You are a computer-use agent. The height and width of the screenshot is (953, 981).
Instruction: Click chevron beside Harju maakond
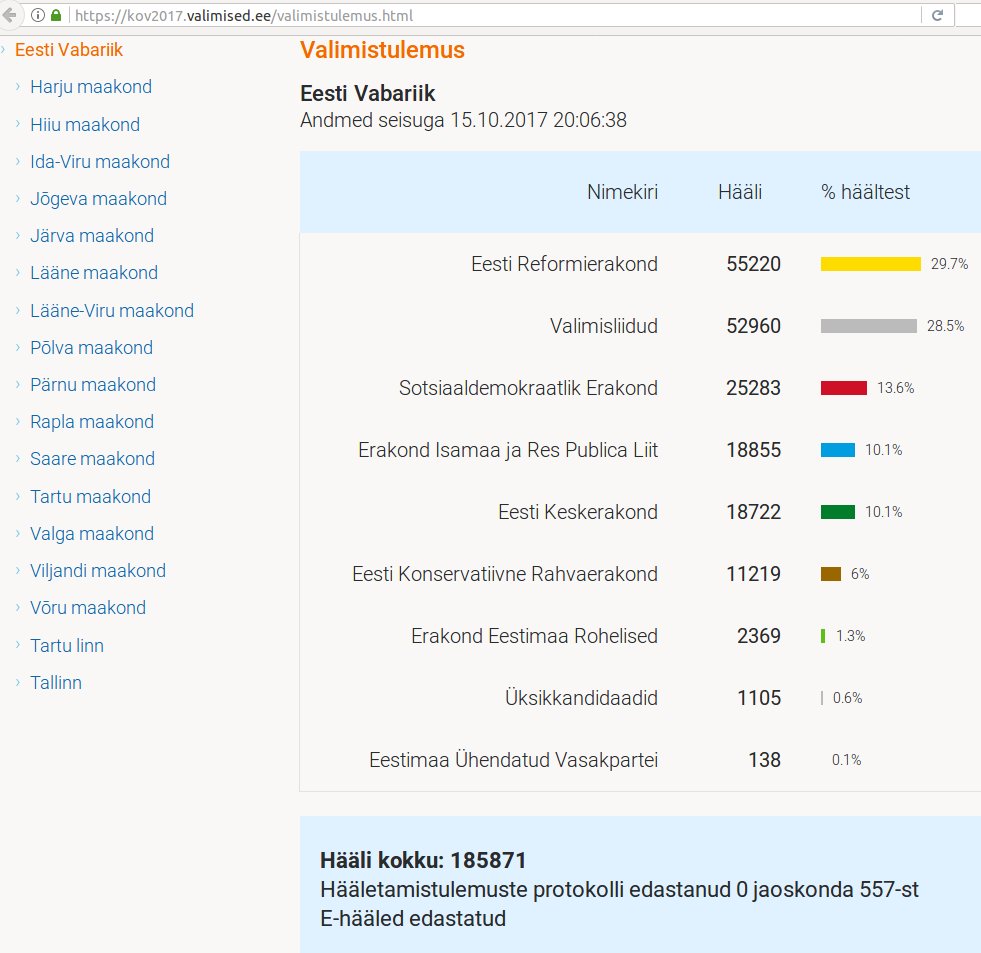(x=18, y=87)
